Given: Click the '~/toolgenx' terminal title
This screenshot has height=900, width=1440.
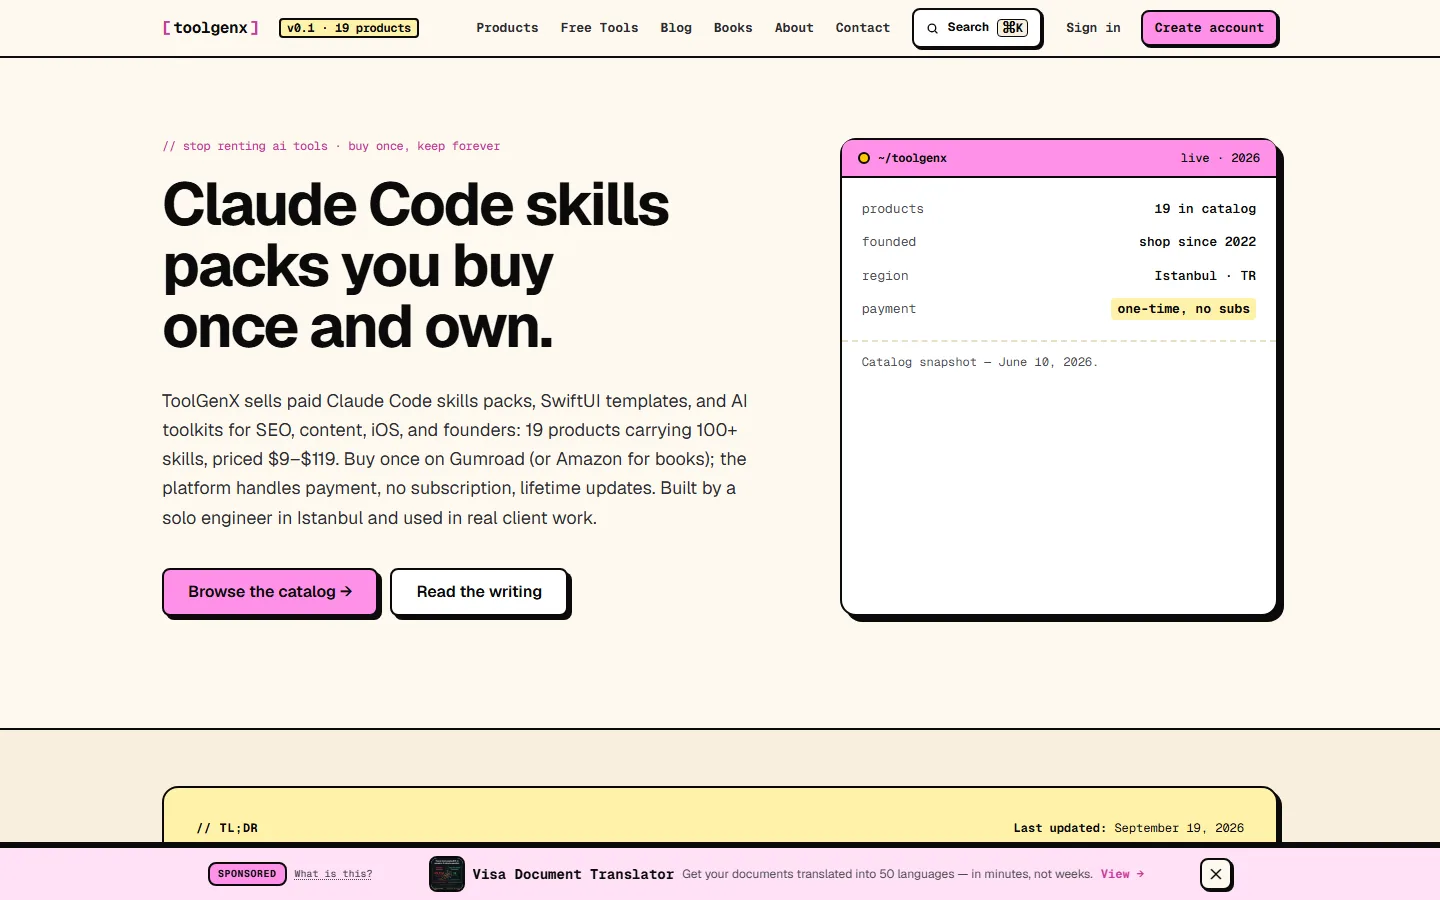Looking at the screenshot, I should (912, 158).
